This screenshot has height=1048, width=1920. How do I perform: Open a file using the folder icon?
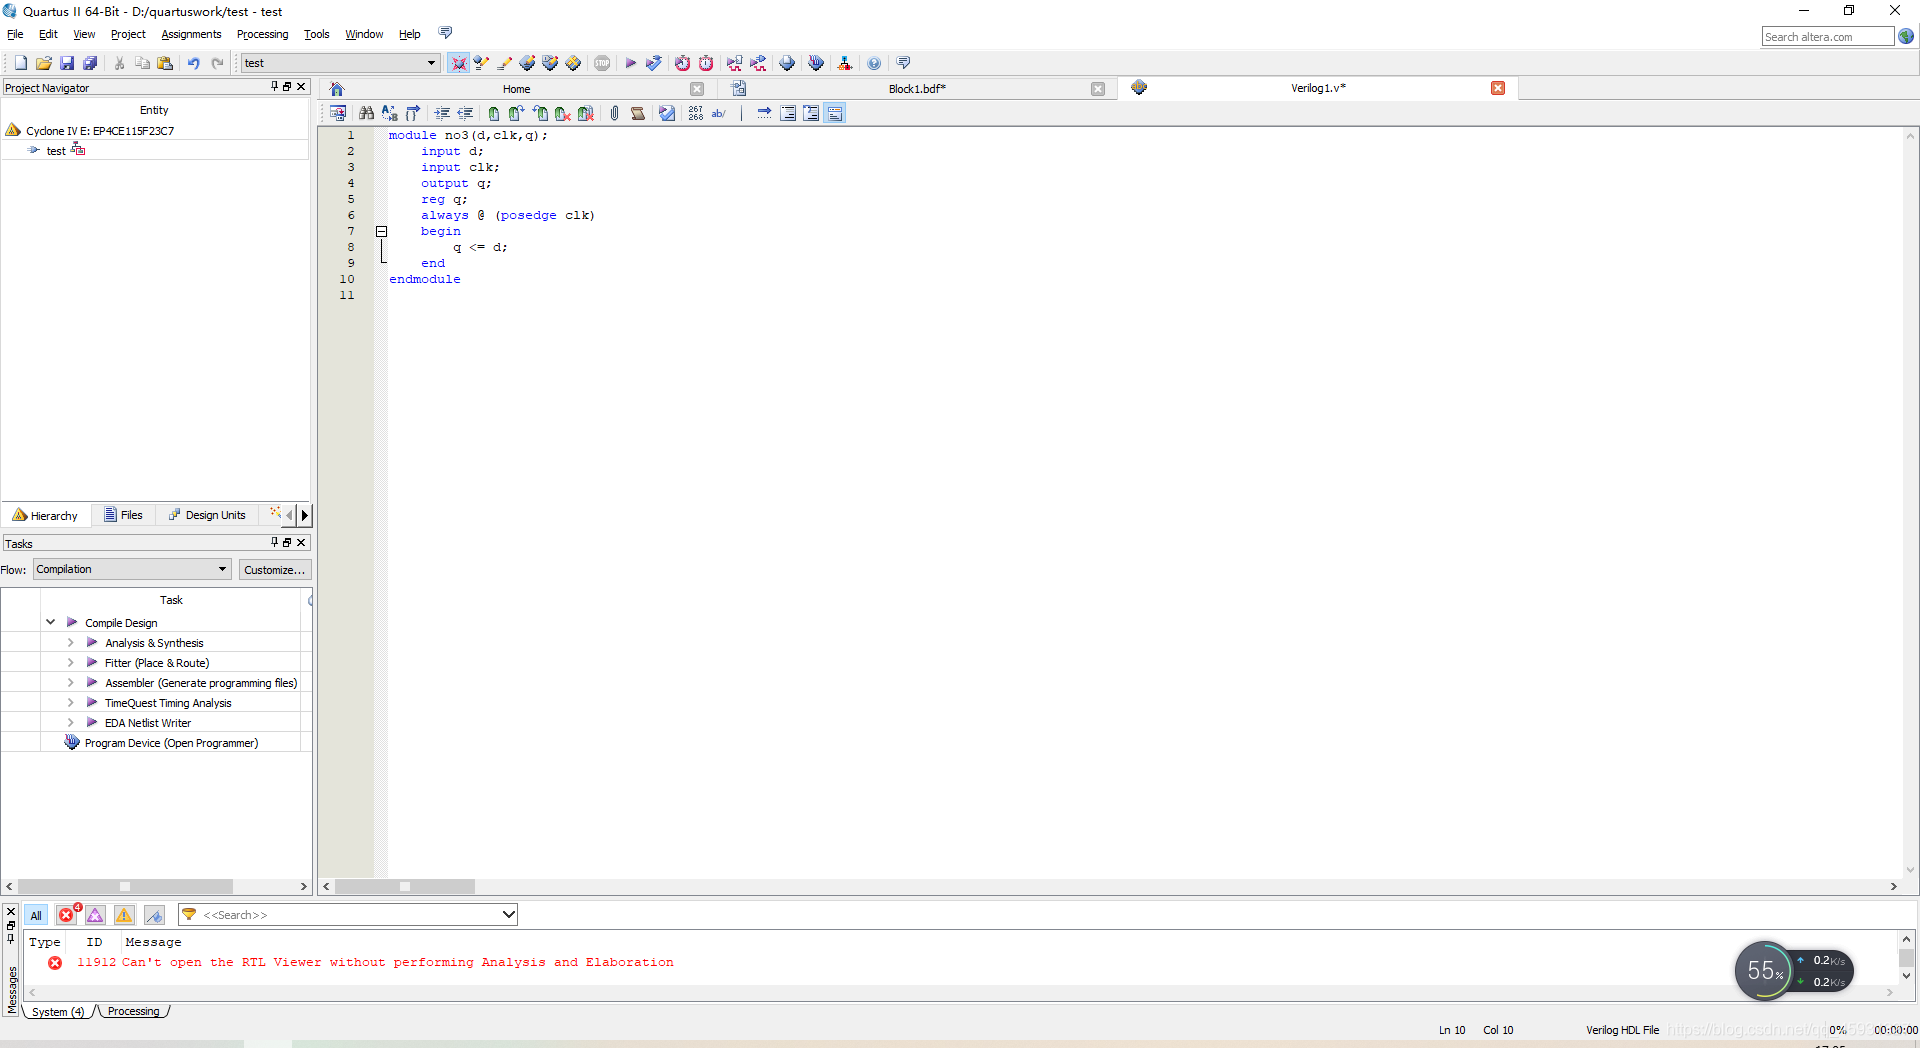click(x=43, y=63)
